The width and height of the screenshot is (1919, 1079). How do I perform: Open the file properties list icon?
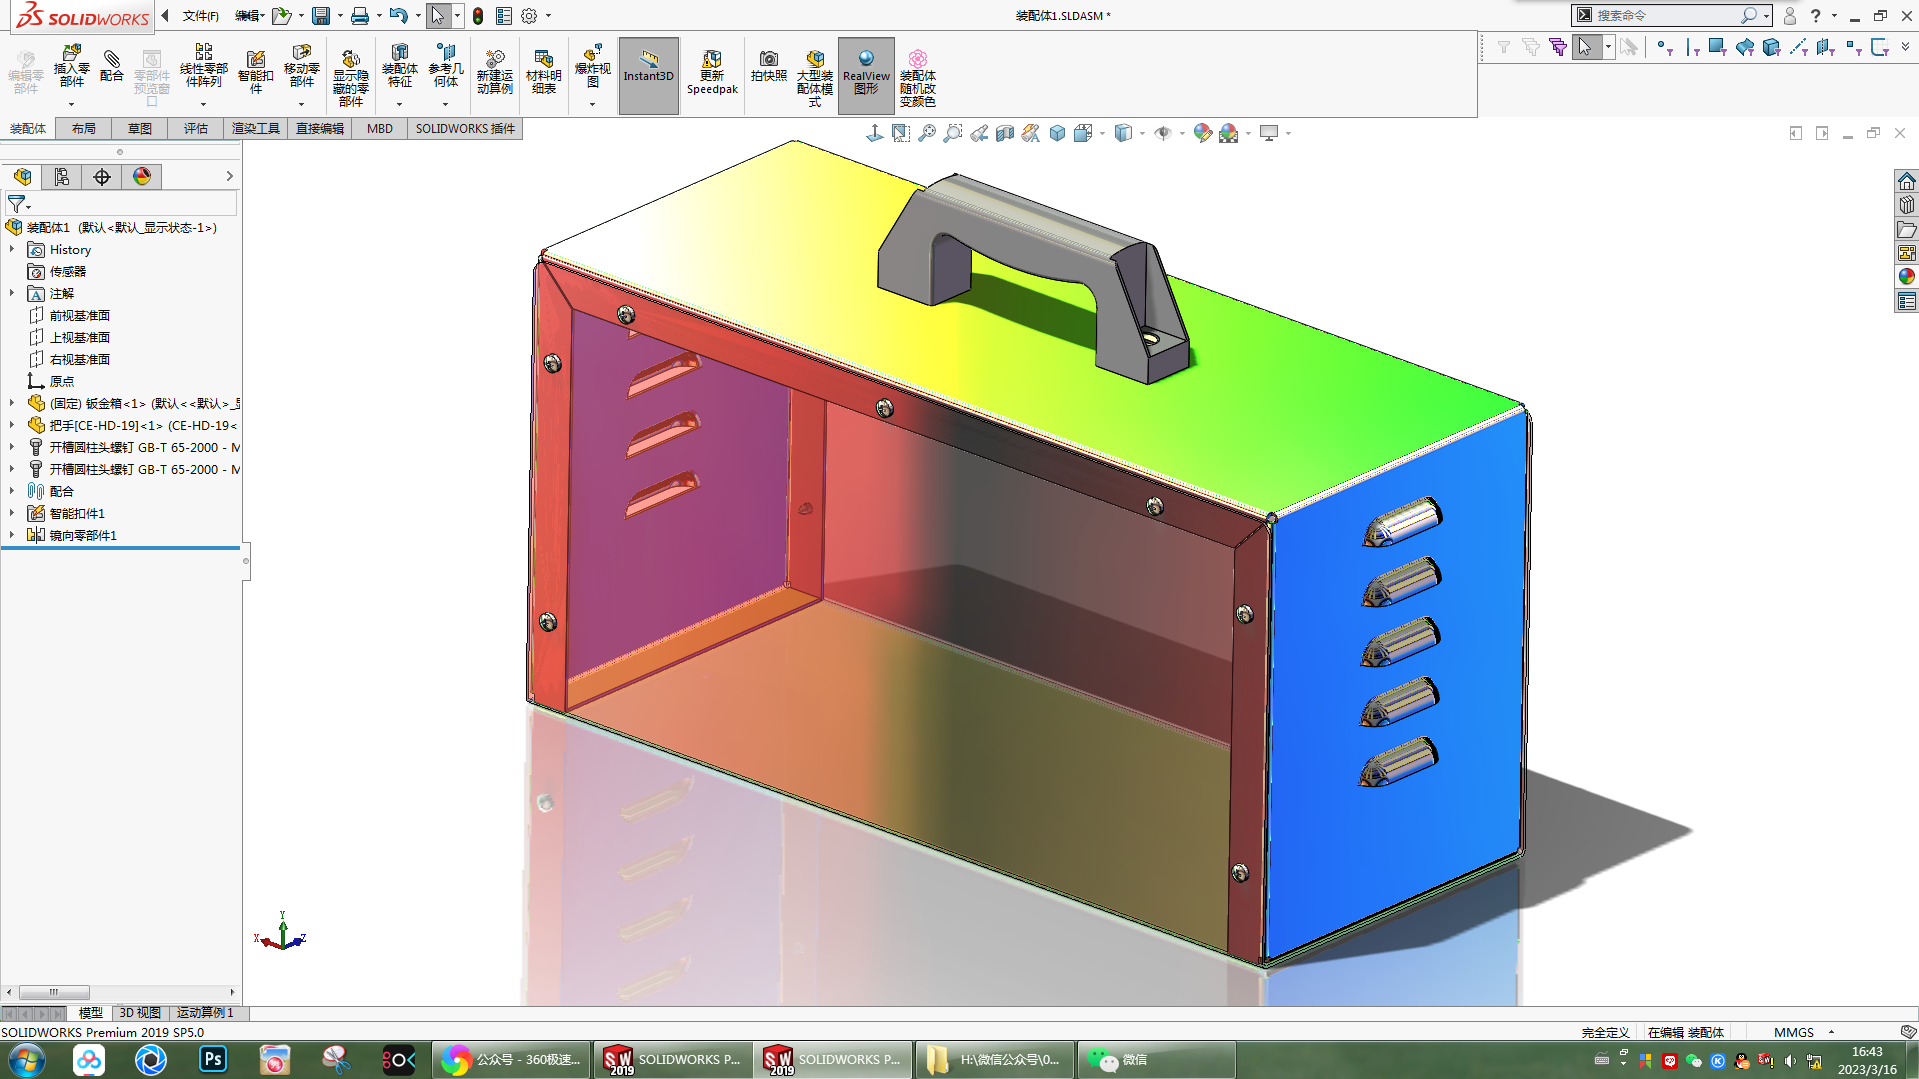point(504,16)
